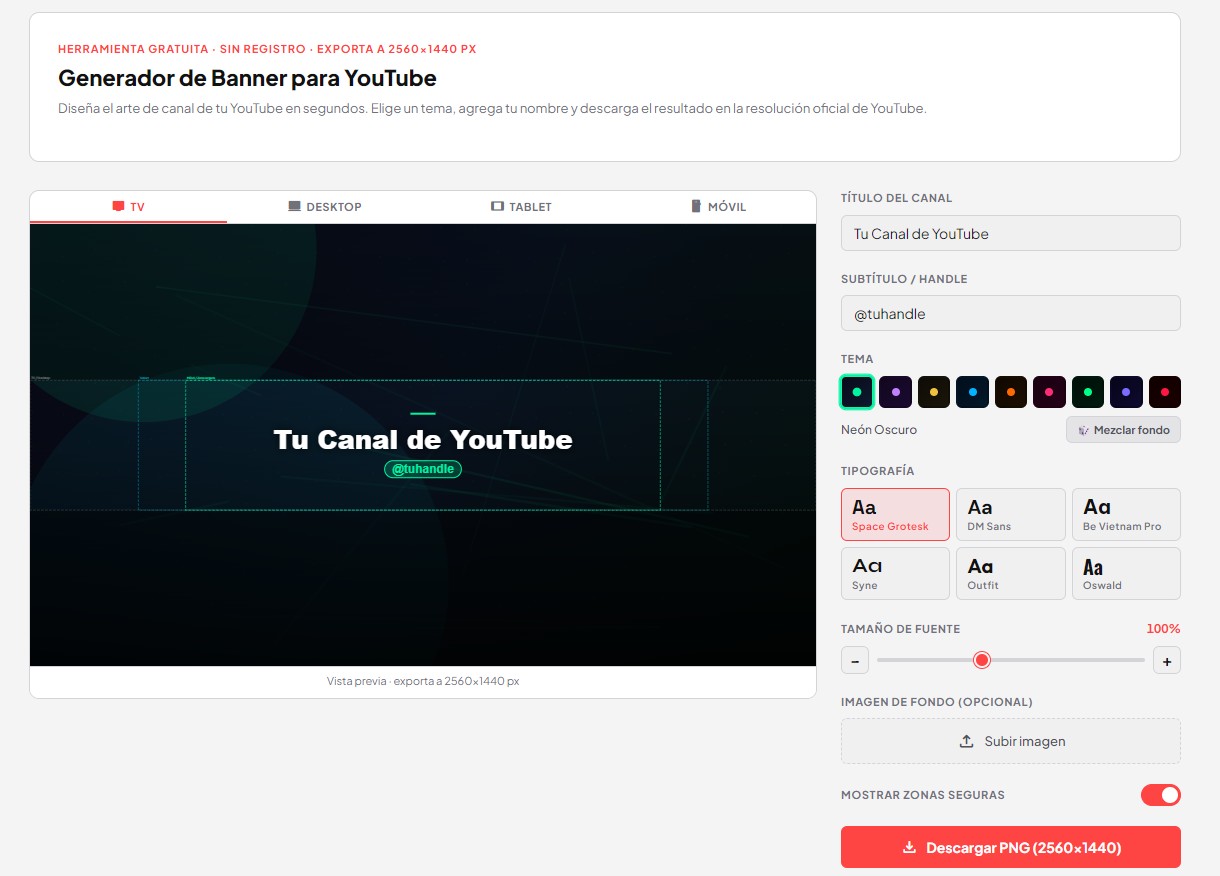Click the download icon on Descargar PNG button
The width and height of the screenshot is (1220, 876).
(909, 847)
